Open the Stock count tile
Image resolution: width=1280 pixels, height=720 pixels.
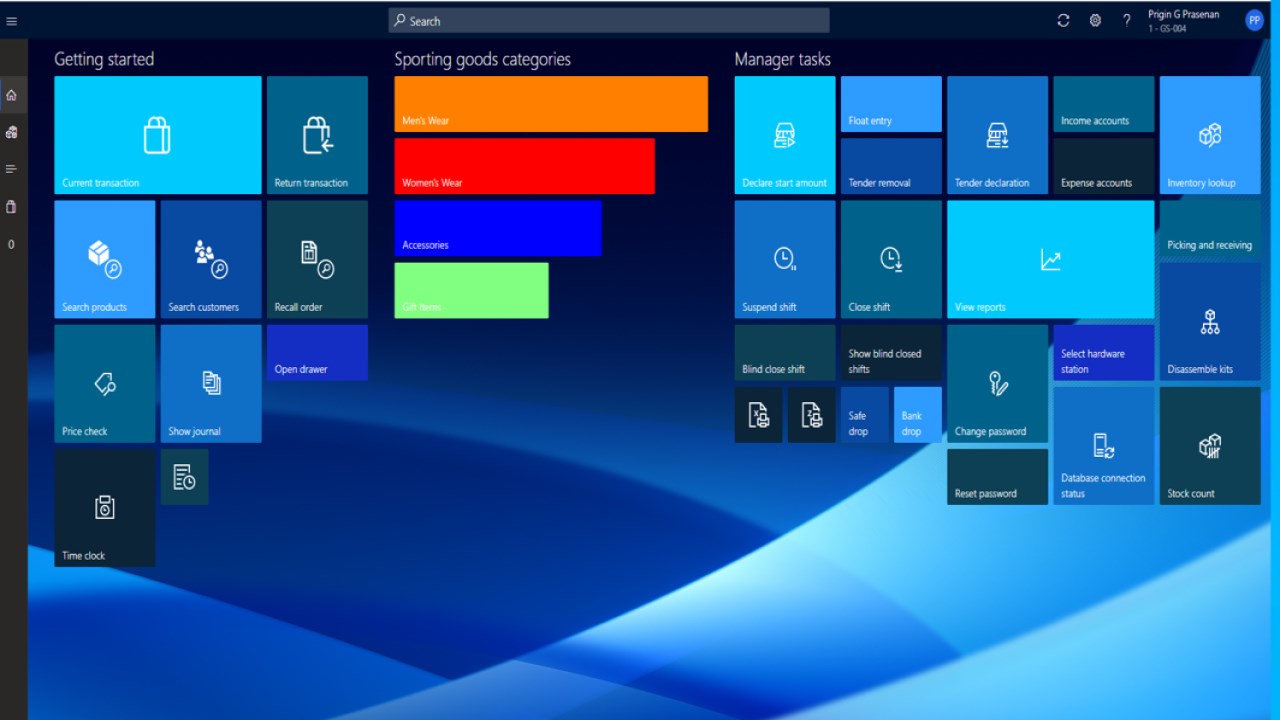[x=1210, y=445]
